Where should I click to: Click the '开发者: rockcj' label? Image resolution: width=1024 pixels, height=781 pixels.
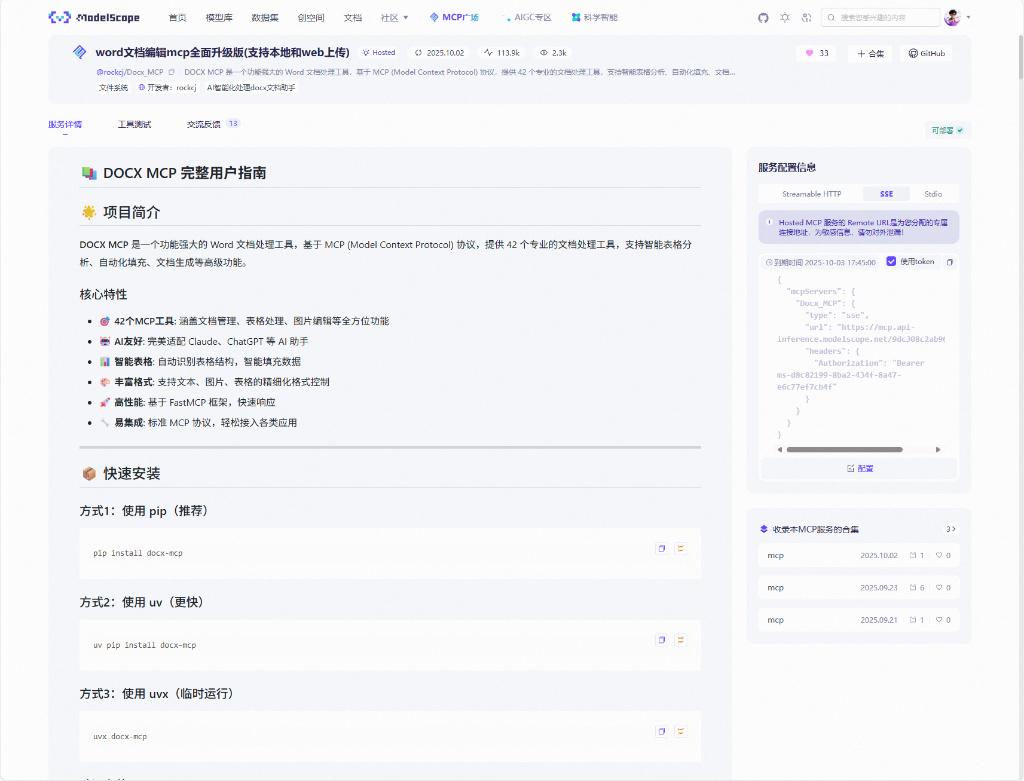pyautogui.click(x=167, y=88)
